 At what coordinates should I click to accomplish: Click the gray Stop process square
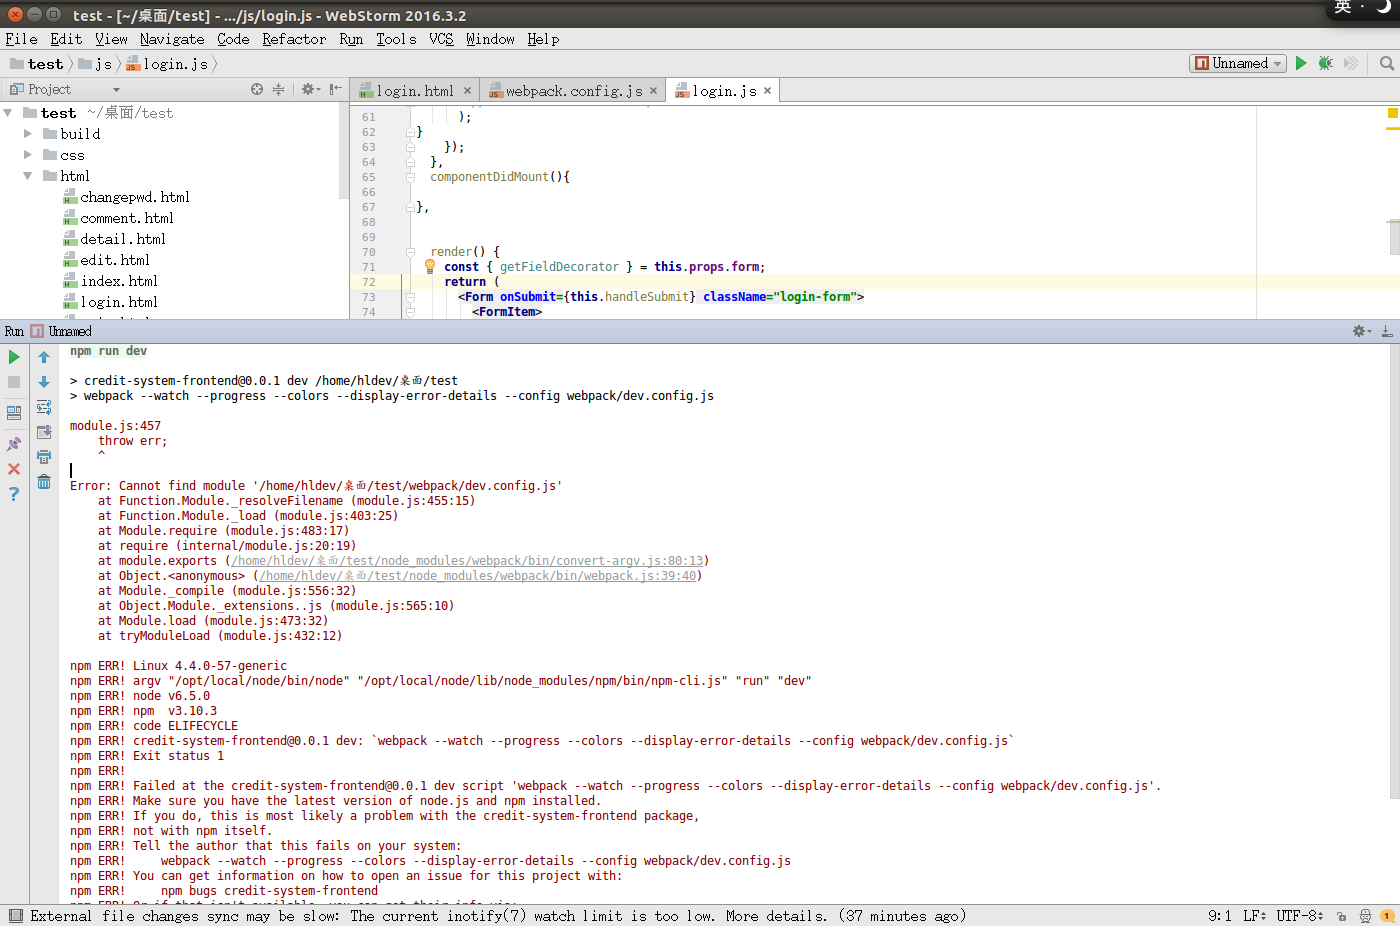tap(14, 382)
